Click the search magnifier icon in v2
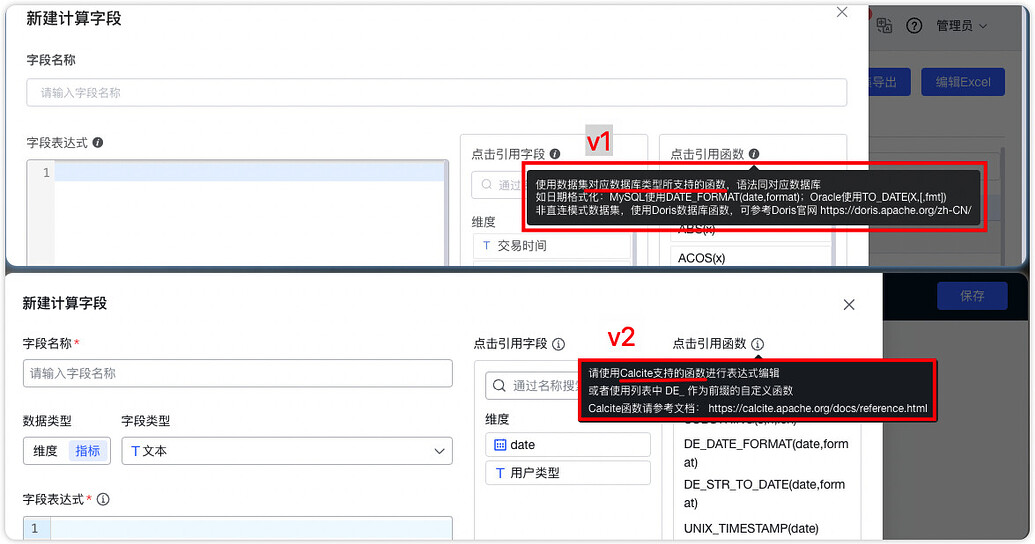Viewport: 1035px width, 544px height. tap(500, 386)
